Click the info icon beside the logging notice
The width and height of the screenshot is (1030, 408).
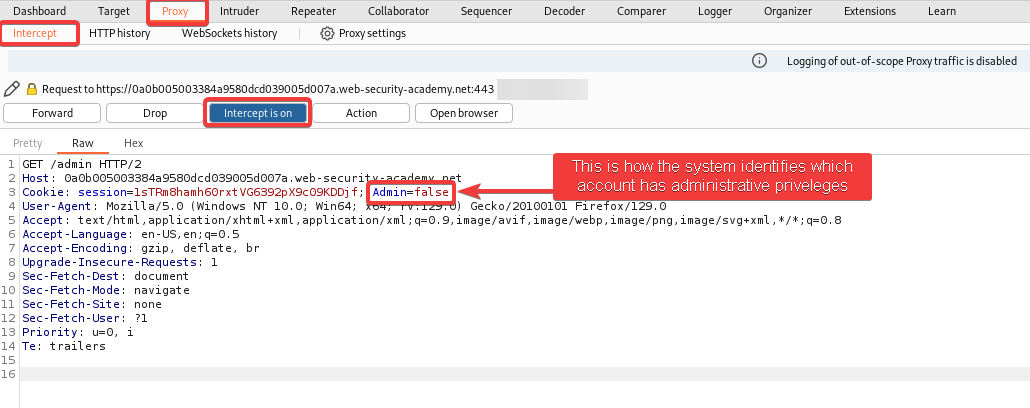759,61
